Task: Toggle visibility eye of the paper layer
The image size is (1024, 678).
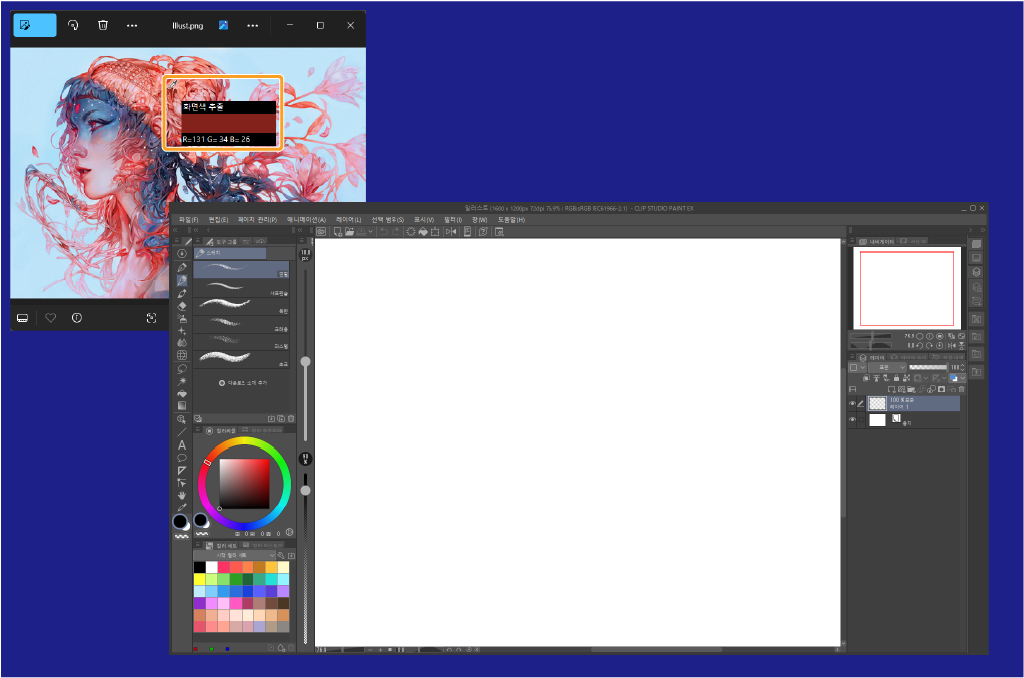Action: (852, 420)
